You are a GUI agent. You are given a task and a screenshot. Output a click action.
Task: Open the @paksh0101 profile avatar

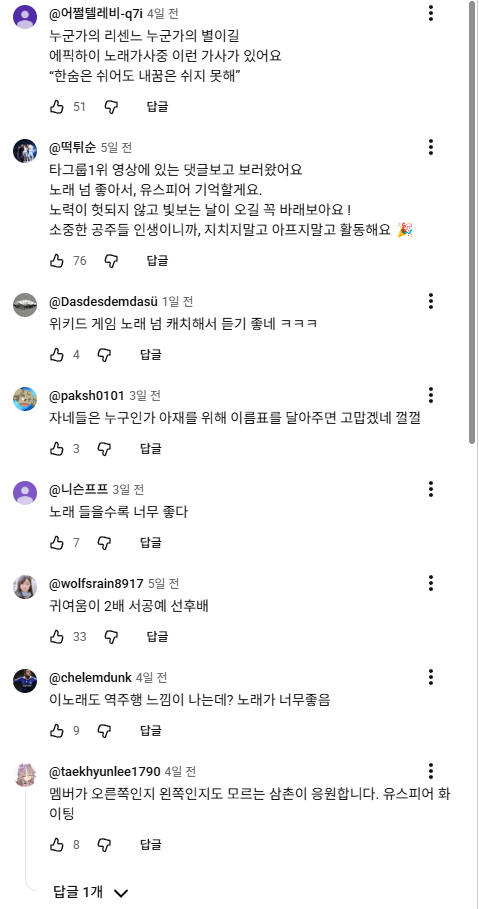pos(25,399)
